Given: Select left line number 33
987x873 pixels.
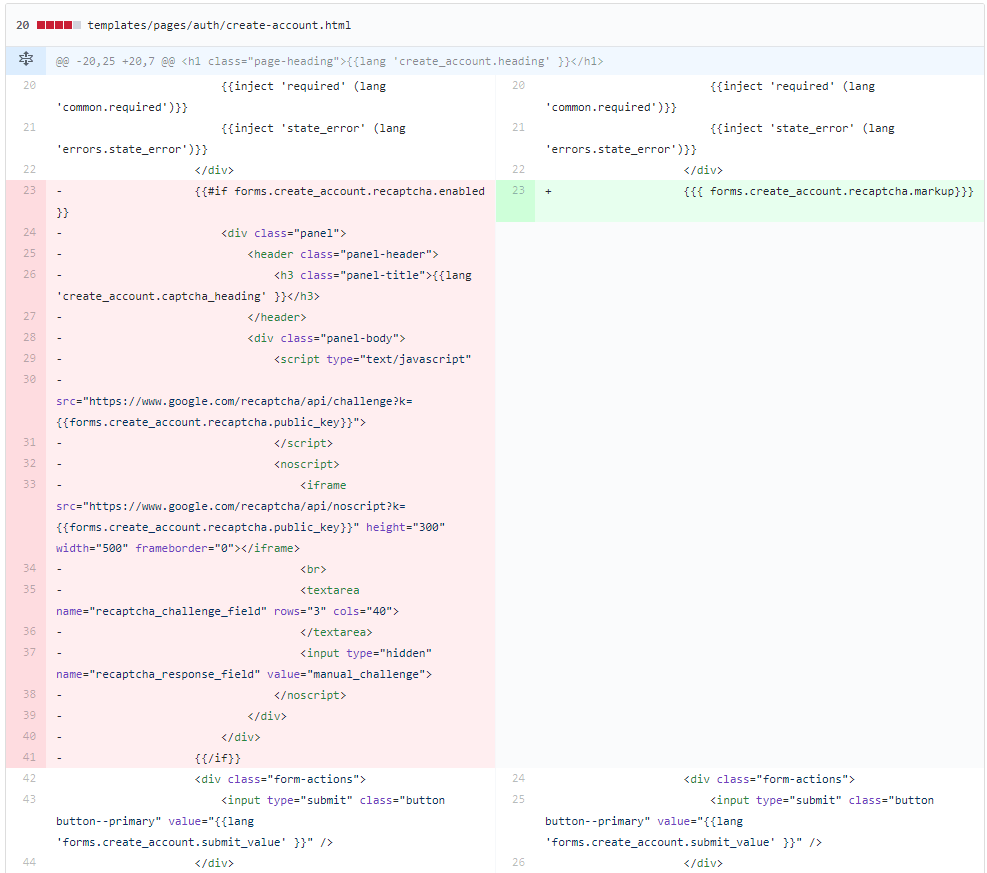Looking at the screenshot, I should [30, 484].
